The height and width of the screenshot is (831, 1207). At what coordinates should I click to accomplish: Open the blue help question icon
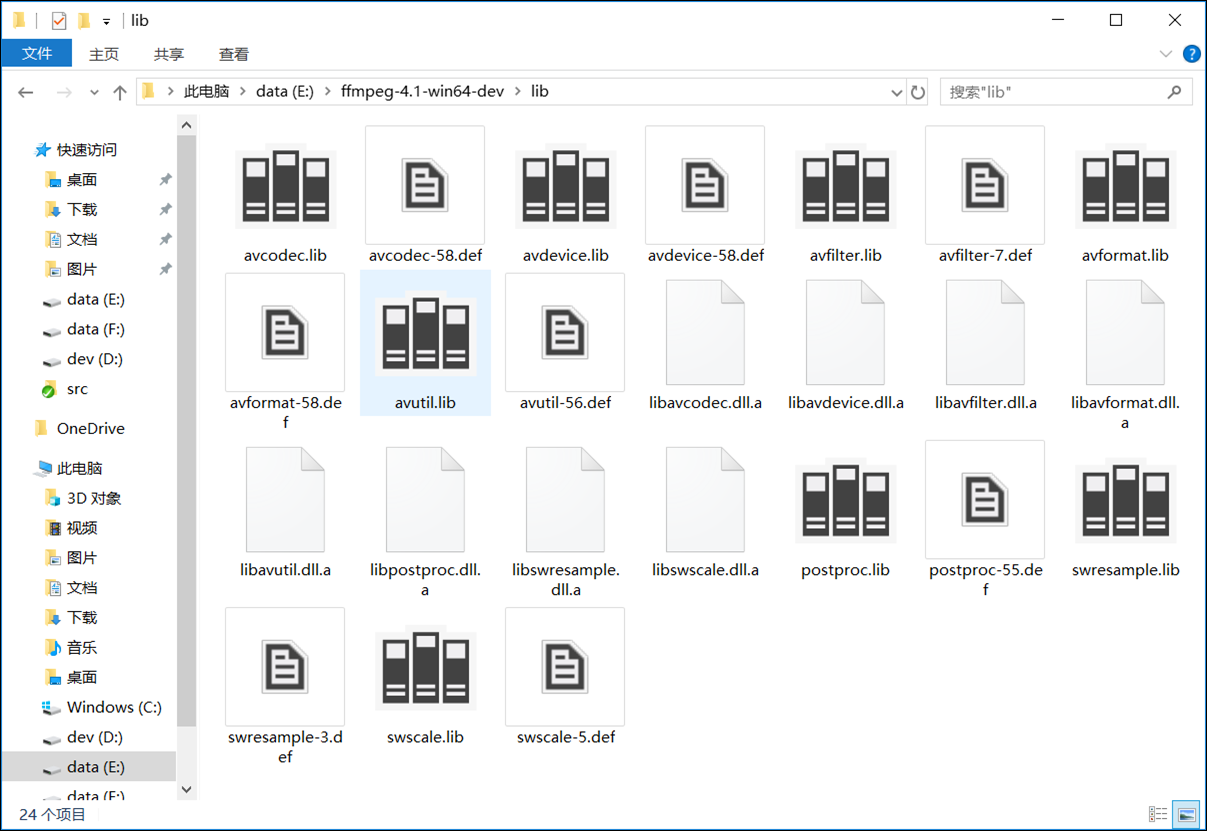tap(1191, 54)
